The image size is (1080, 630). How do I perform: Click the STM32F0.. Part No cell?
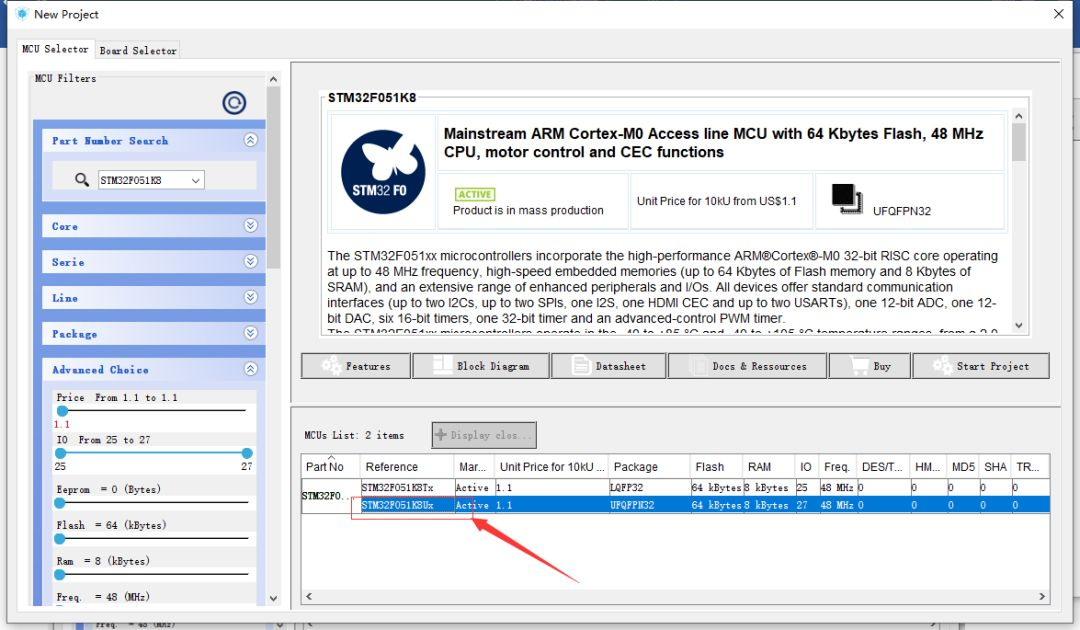[331, 496]
